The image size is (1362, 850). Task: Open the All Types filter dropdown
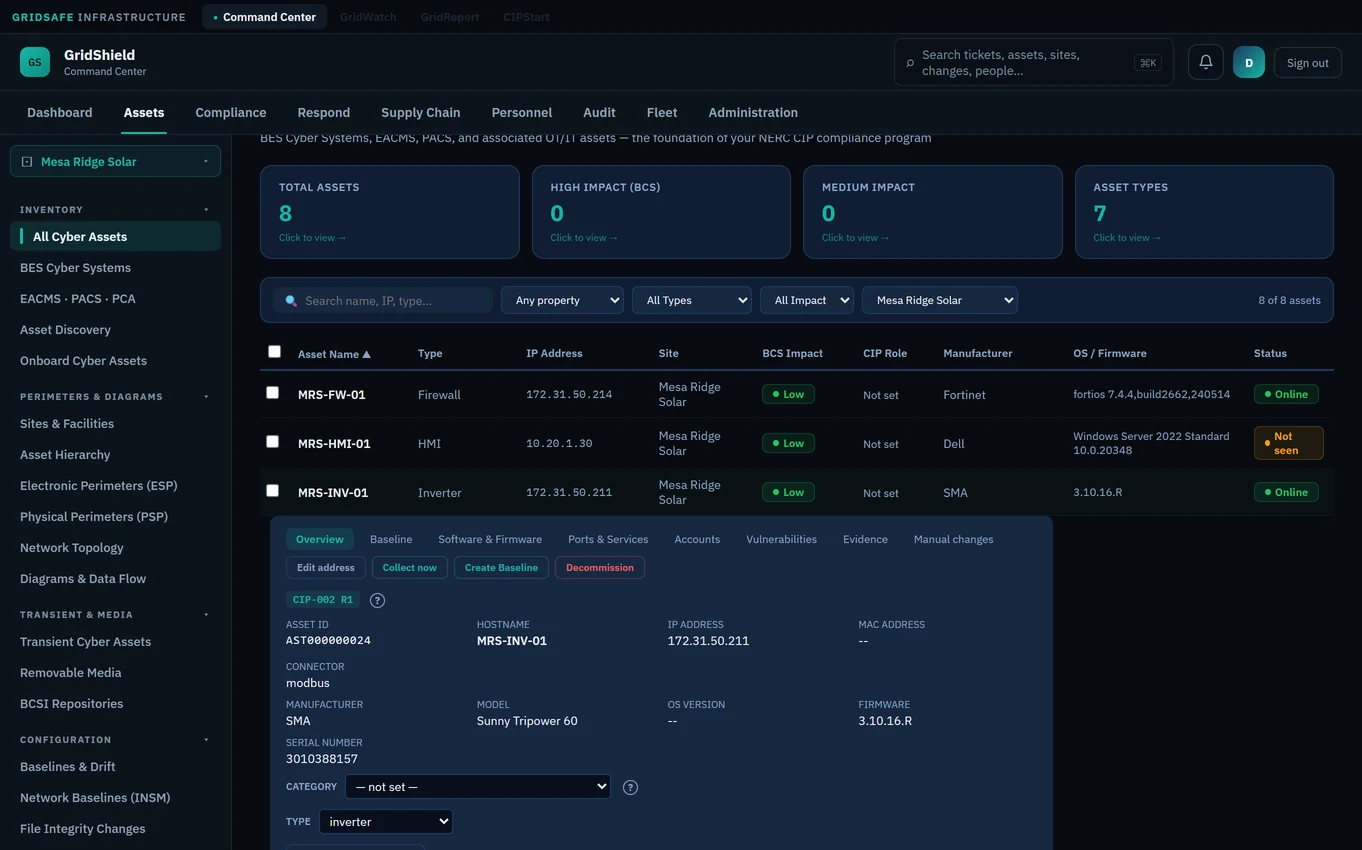tap(692, 300)
